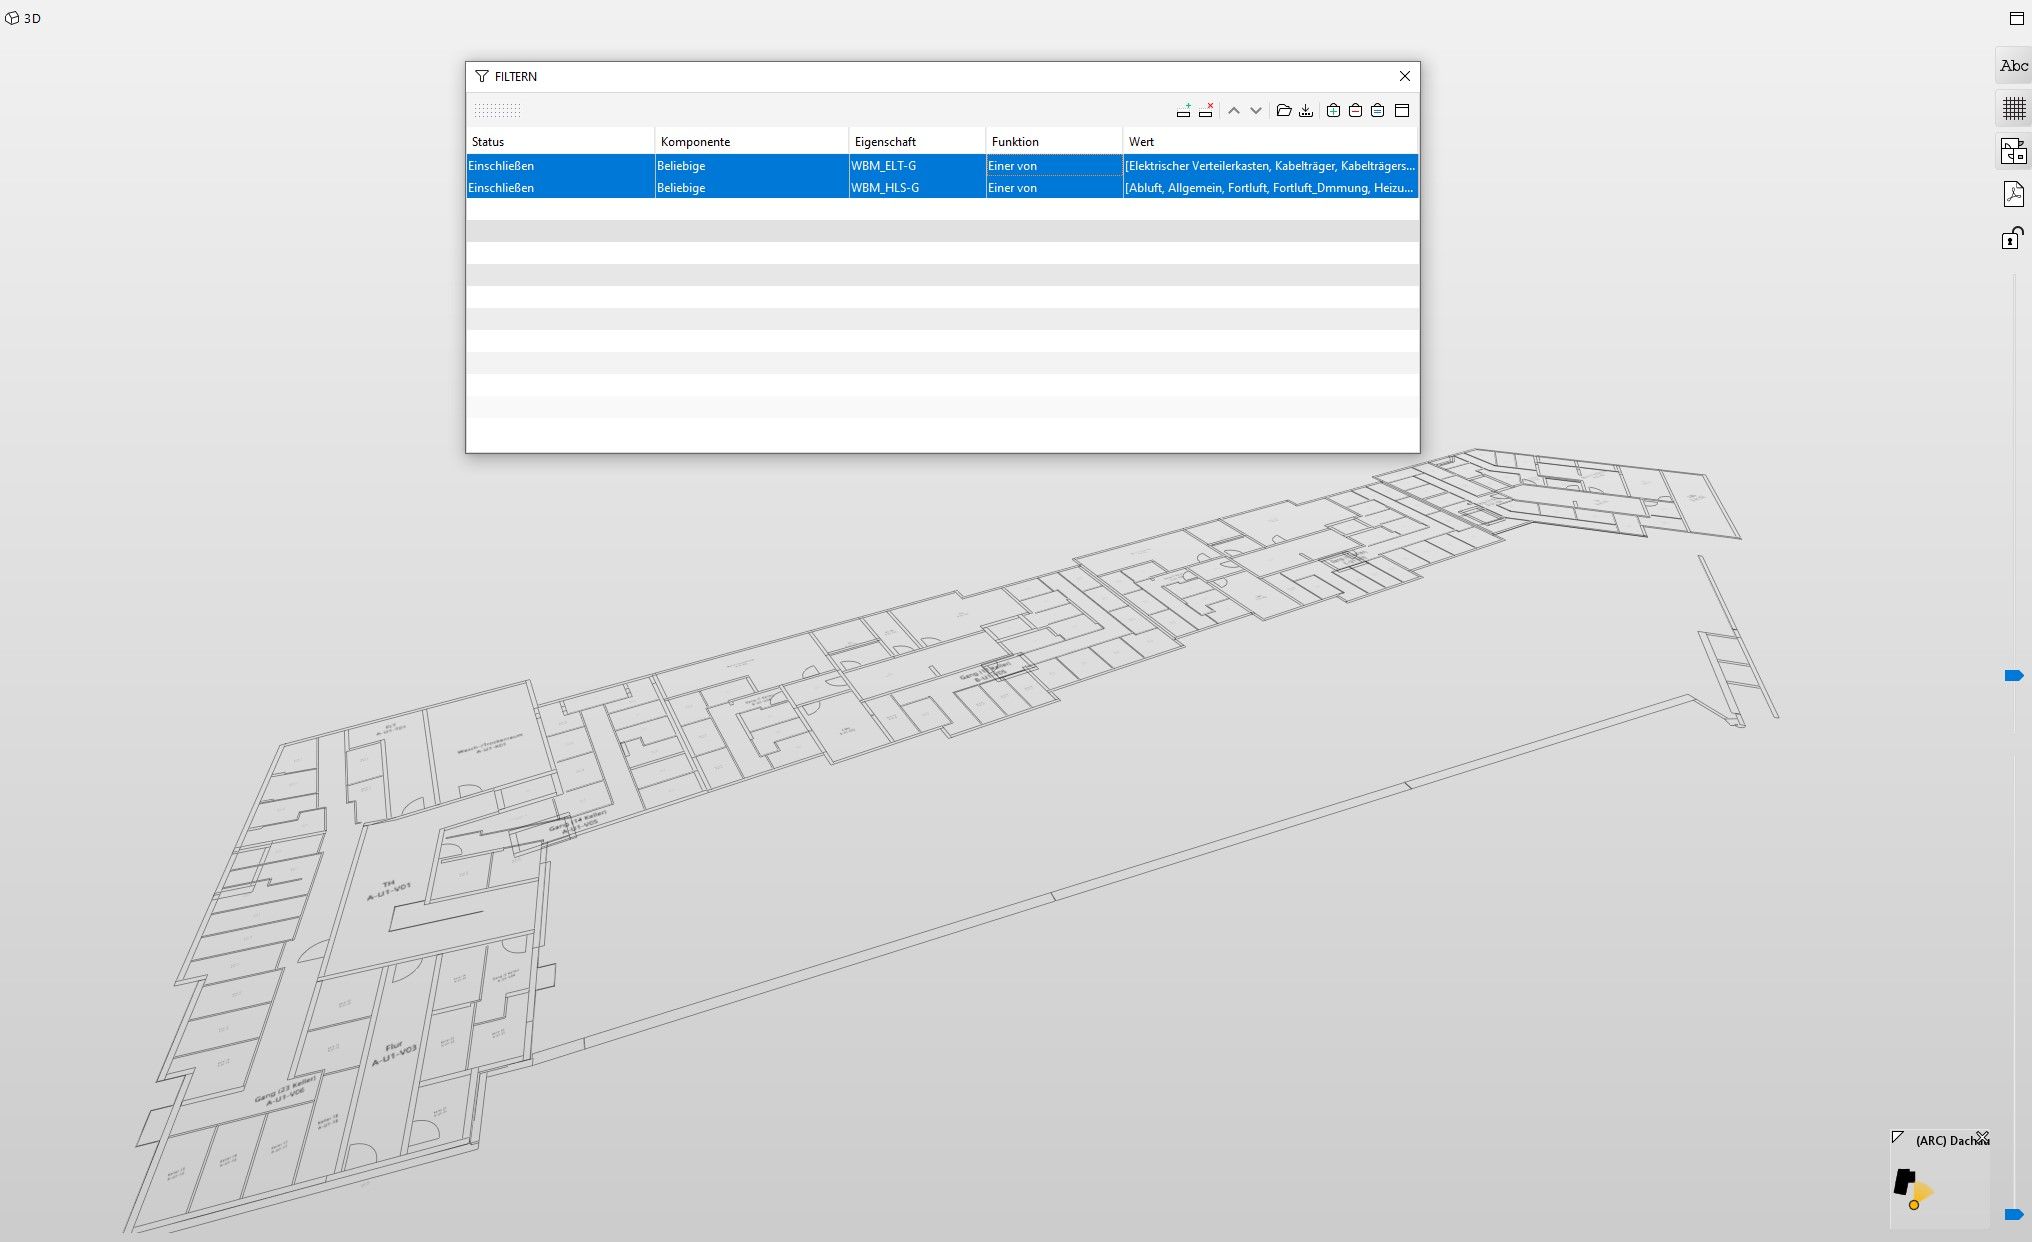Click the WBM_HLS-G property cell
The image size is (2032, 1242).
pos(917,188)
